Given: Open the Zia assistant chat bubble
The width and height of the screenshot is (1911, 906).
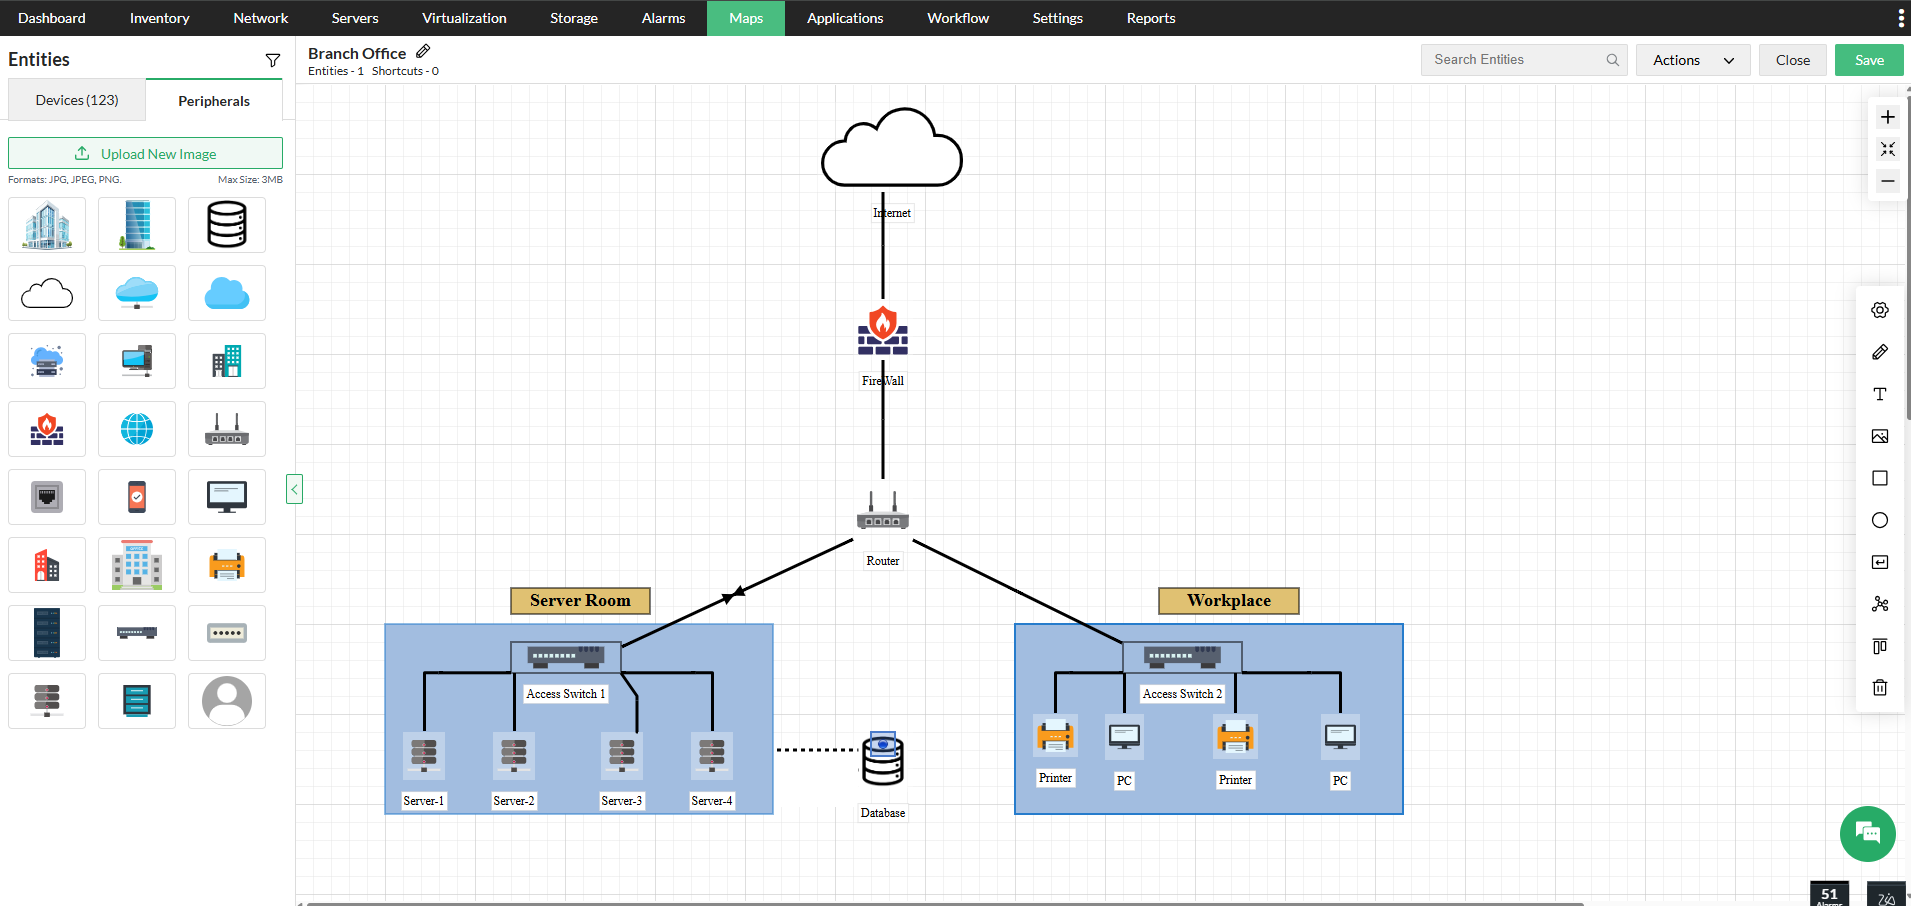Looking at the screenshot, I should pos(1866,833).
